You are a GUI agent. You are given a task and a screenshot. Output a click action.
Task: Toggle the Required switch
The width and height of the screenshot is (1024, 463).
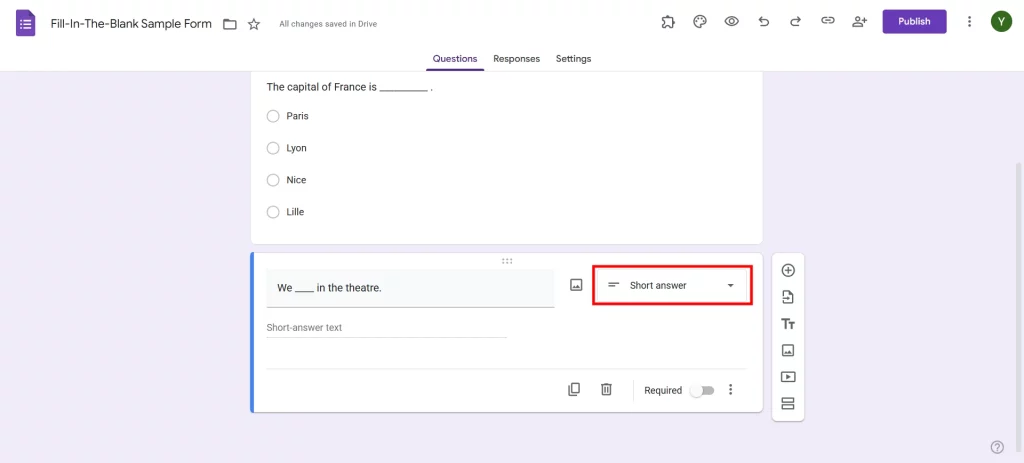[x=703, y=391]
